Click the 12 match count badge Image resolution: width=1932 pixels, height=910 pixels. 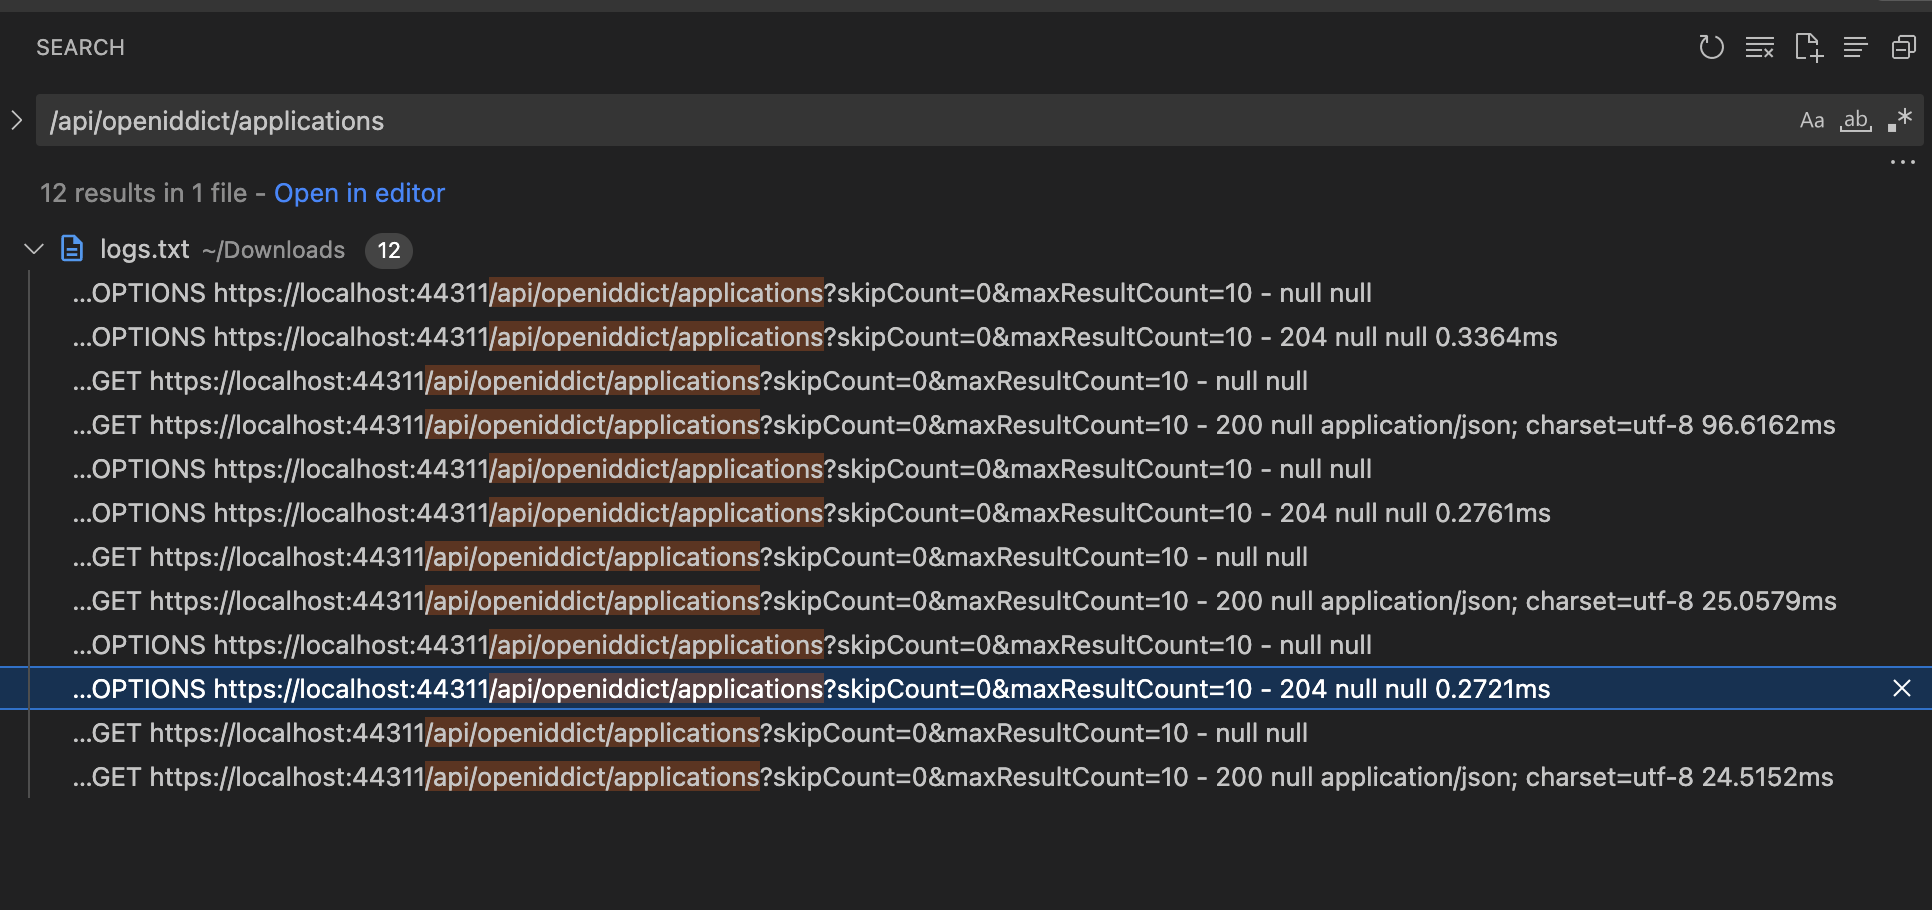click(x=388, y=250)
